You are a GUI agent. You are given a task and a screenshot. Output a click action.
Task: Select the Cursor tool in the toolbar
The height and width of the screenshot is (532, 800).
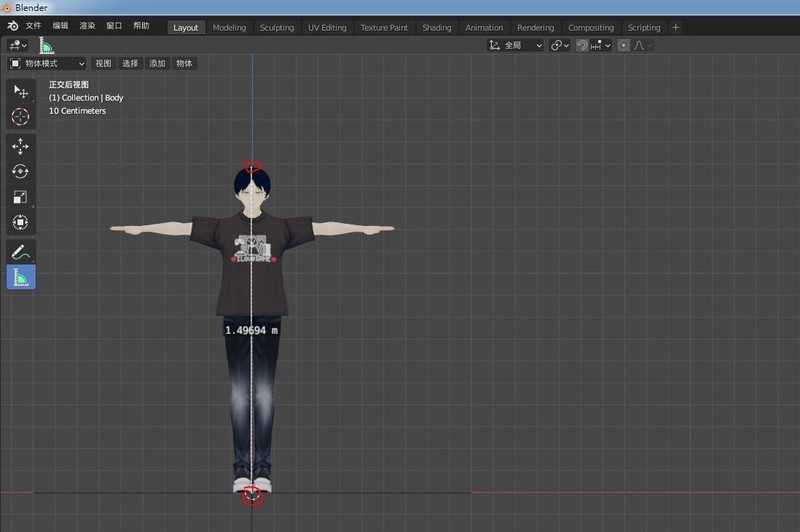pyautogui.click(x=20, y=117)
